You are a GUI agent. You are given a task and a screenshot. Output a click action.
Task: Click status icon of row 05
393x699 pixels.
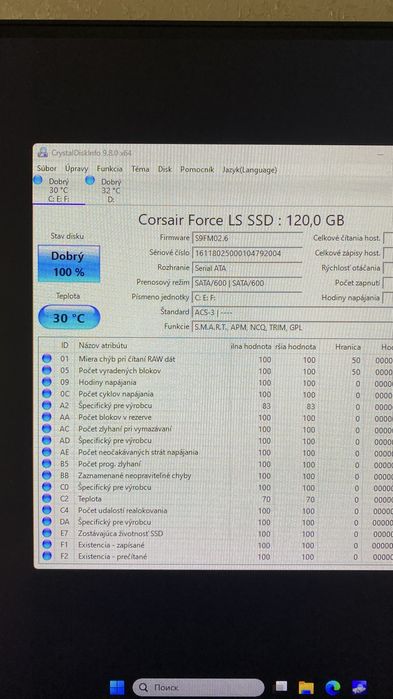click(47, 370)
